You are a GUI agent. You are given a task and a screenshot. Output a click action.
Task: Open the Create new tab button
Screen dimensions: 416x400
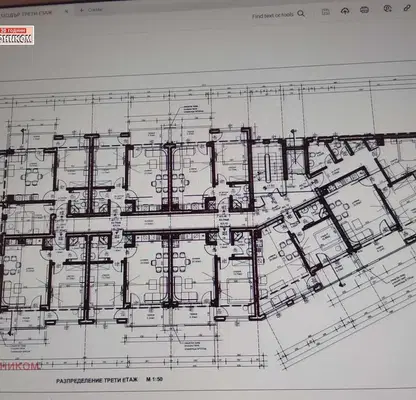point(92,10)
